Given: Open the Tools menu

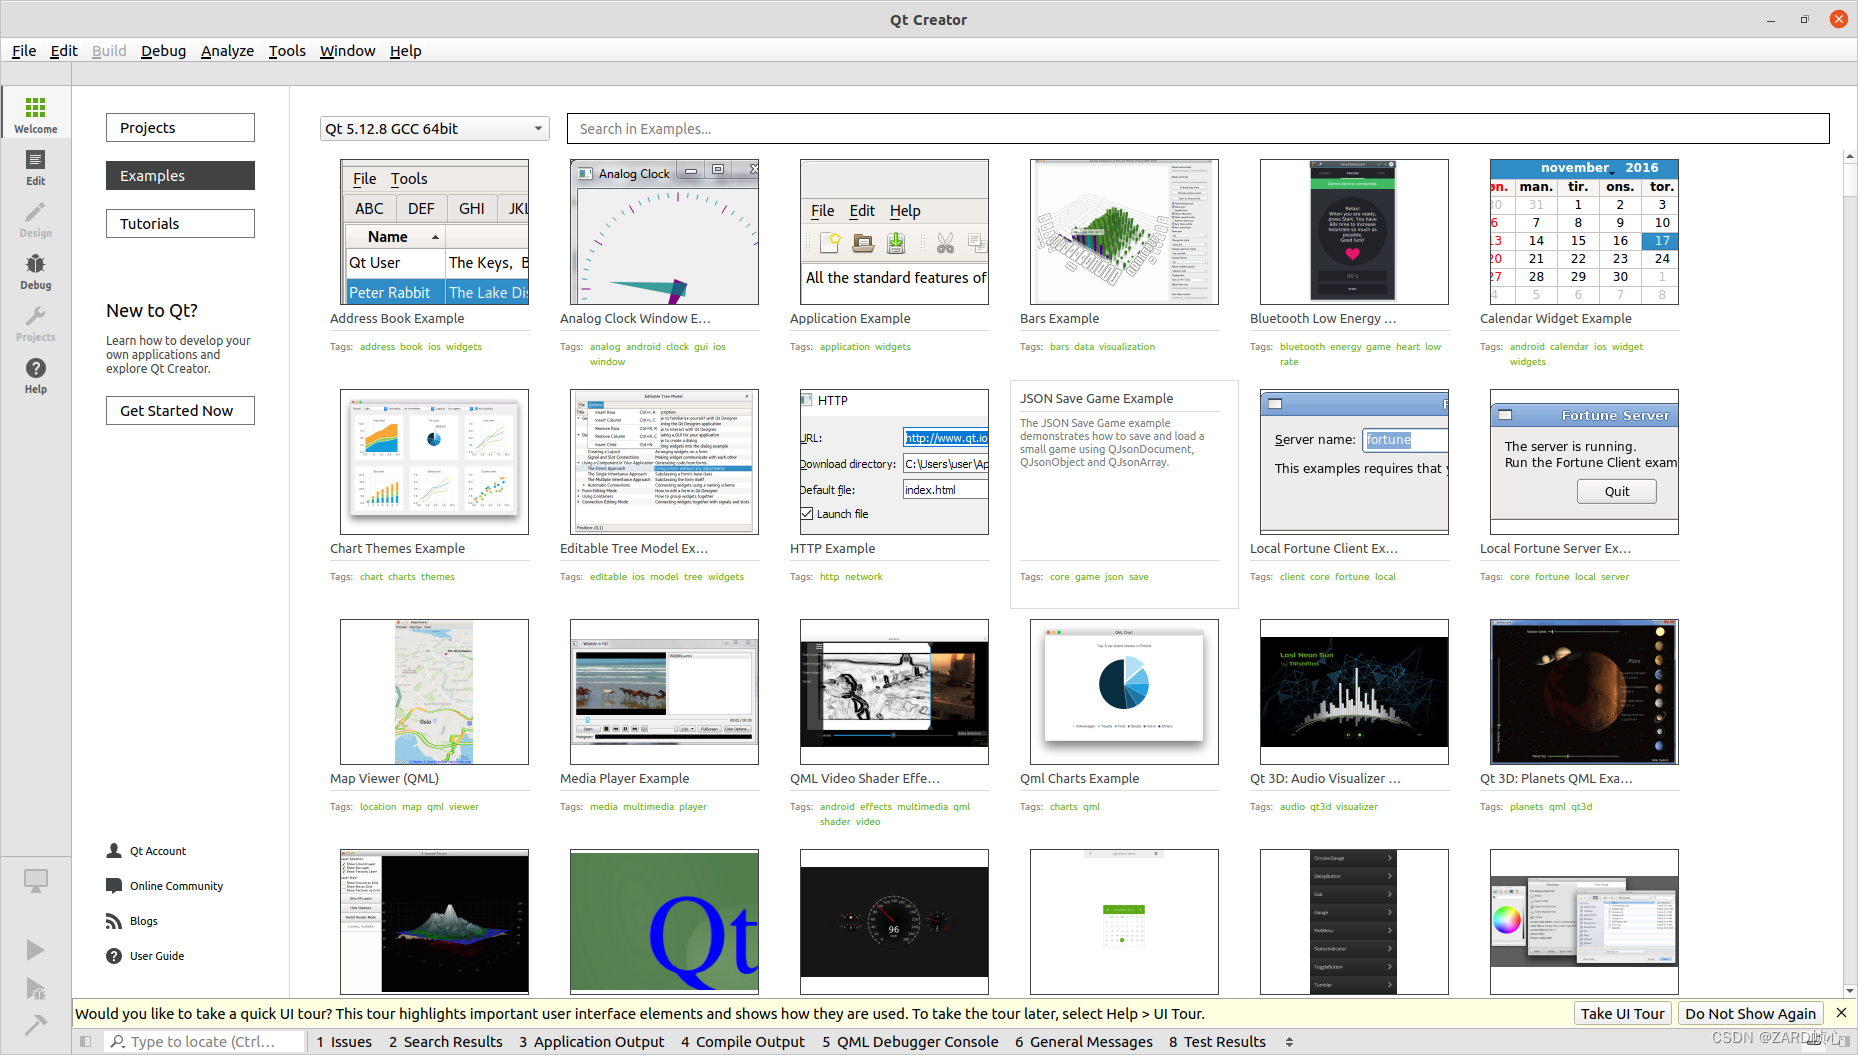Looking at the screenshot, I should coord(287,51).
